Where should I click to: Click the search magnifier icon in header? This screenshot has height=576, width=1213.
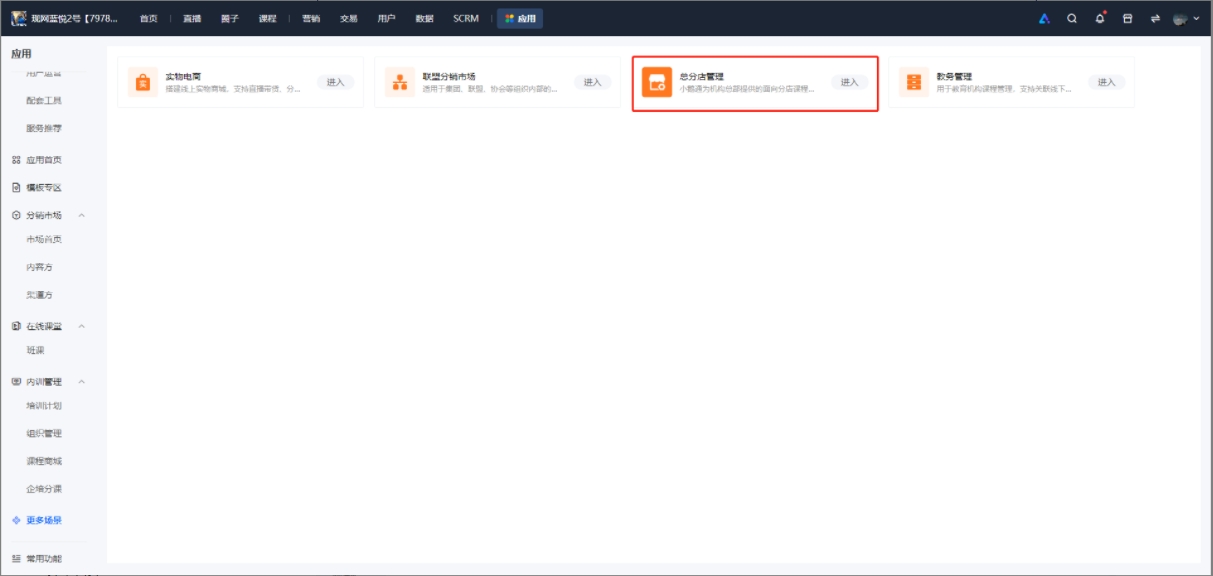(x=1072, y=18)
